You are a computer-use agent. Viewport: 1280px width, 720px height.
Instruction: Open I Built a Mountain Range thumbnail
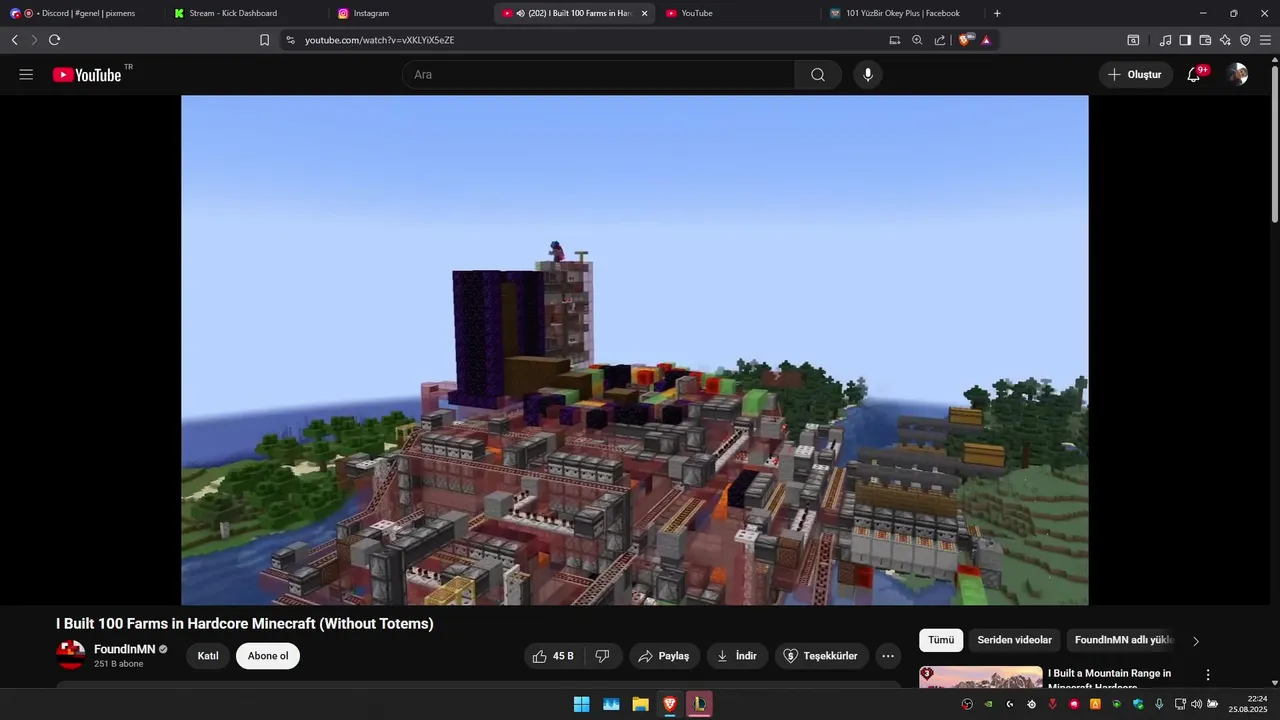(981, 677)
